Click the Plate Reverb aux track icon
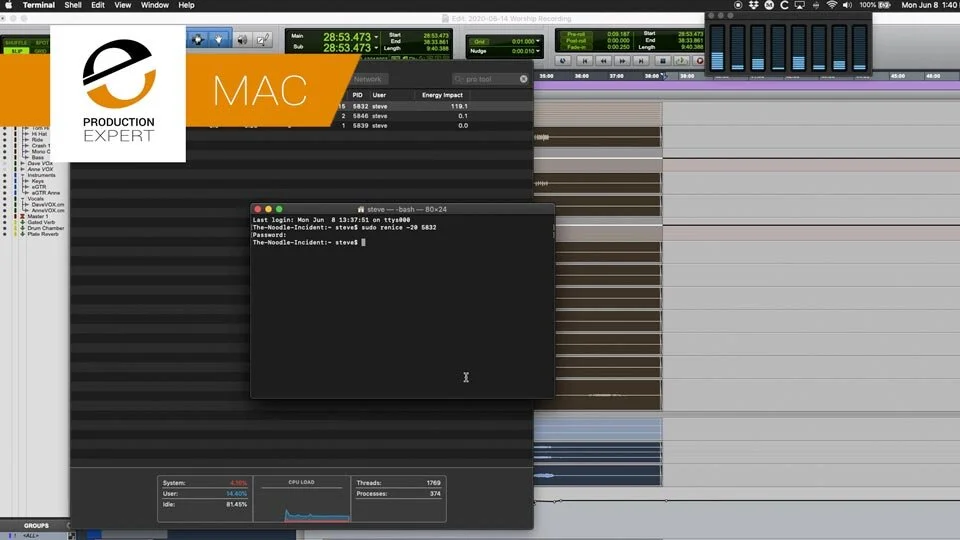Viewport: 960px width, 540px height. point(23,234)
